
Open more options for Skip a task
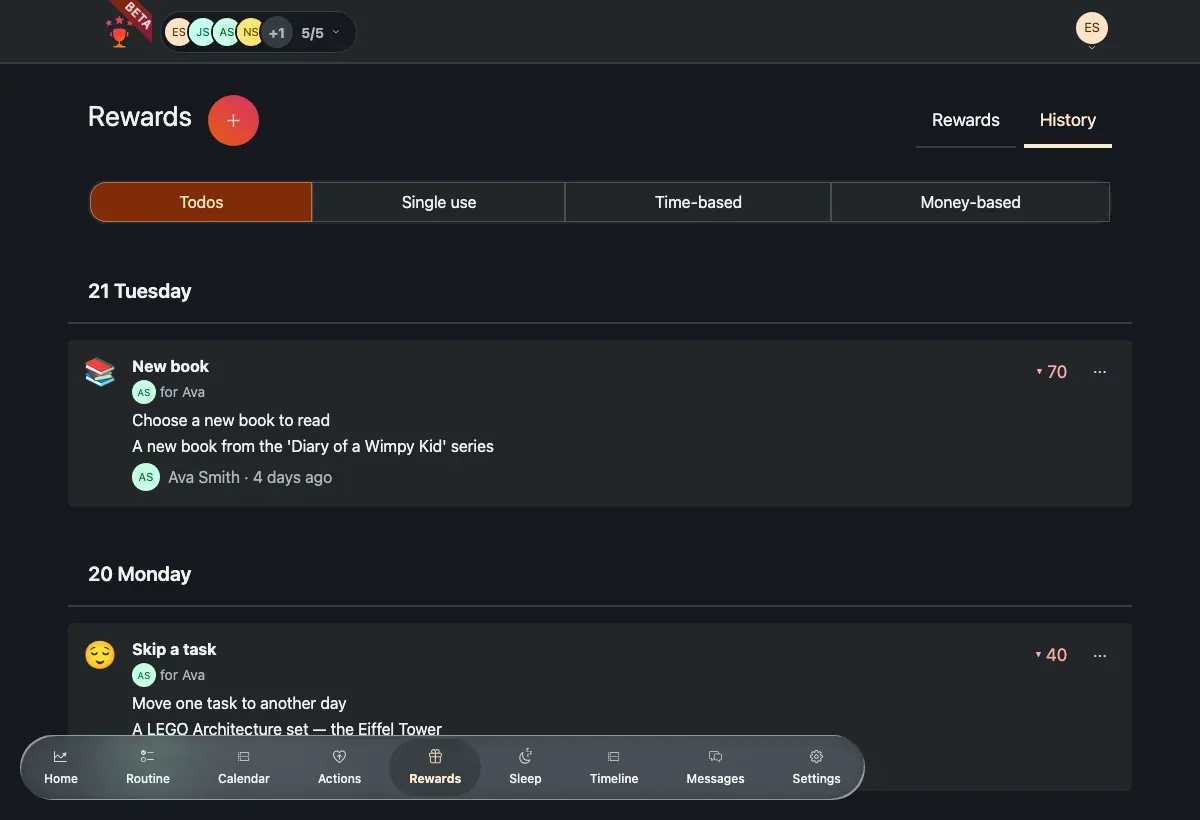click(x=1100, y=655)
